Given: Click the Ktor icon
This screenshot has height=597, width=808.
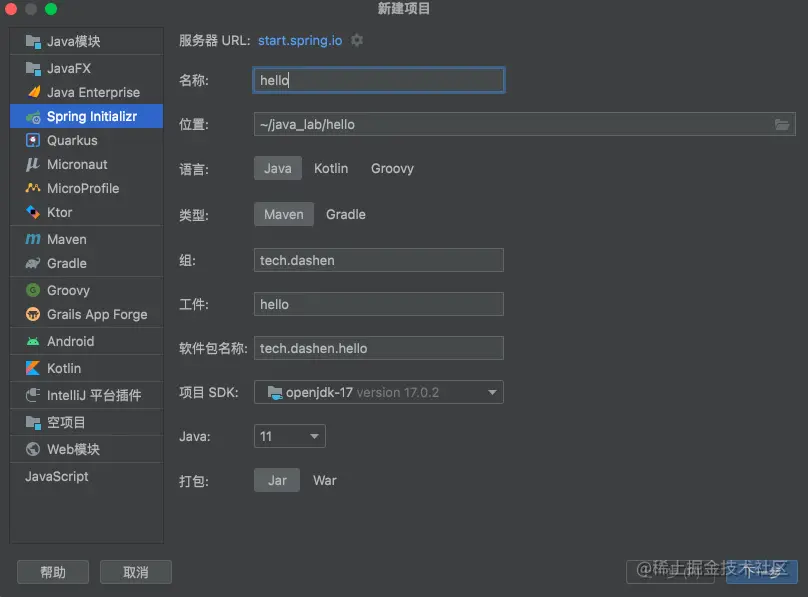Looking at the screenshot, I should click(33, 212).
